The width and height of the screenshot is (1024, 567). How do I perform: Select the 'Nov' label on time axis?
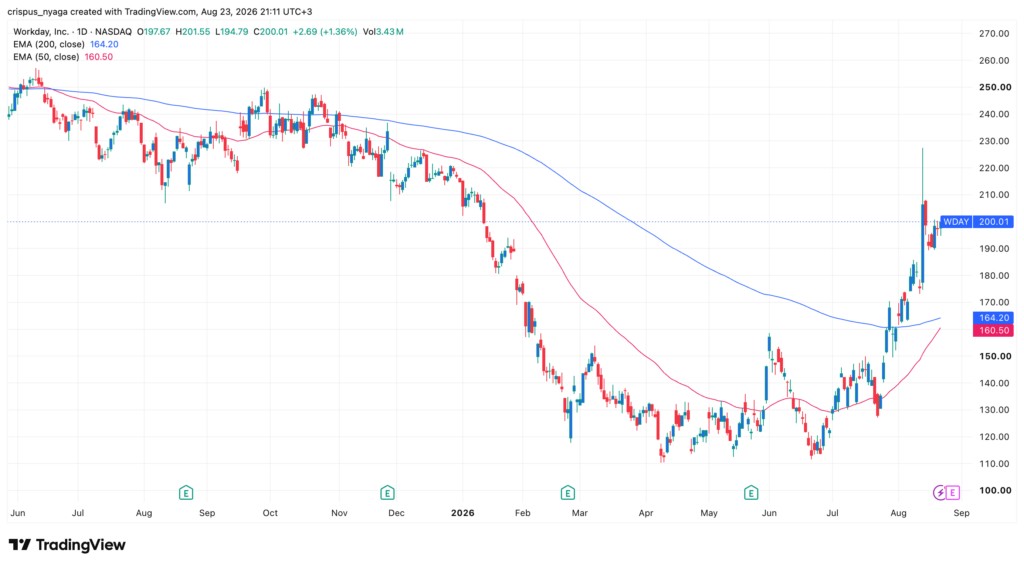339,513
